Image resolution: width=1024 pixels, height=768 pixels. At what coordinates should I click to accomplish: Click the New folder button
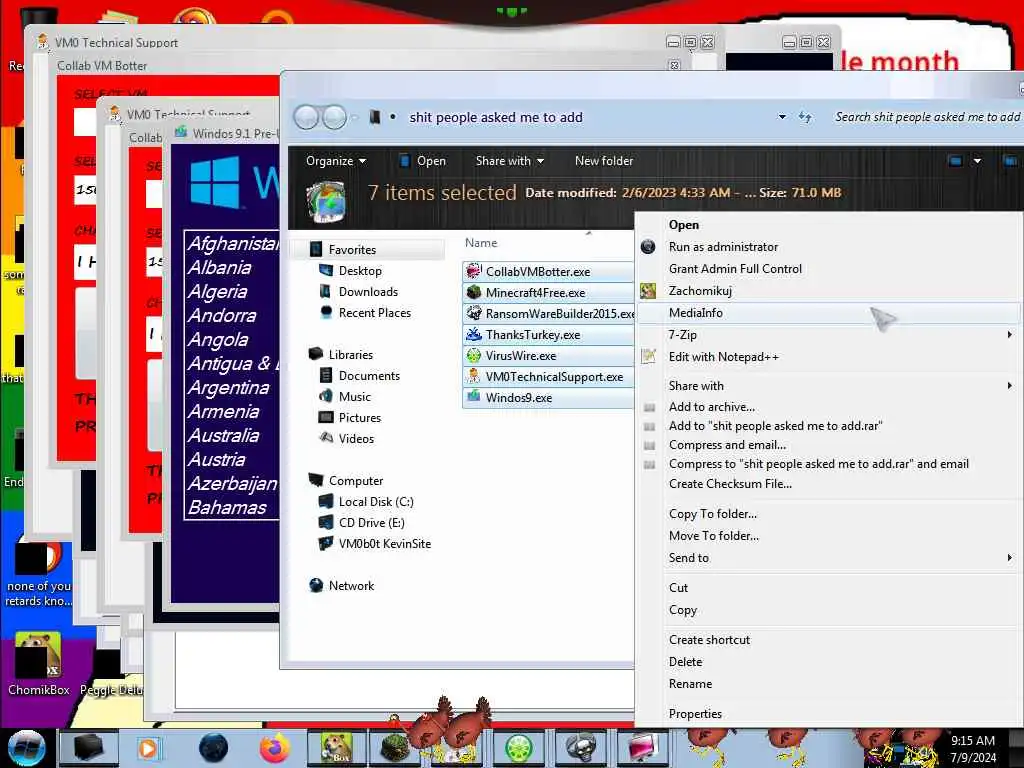603,161
